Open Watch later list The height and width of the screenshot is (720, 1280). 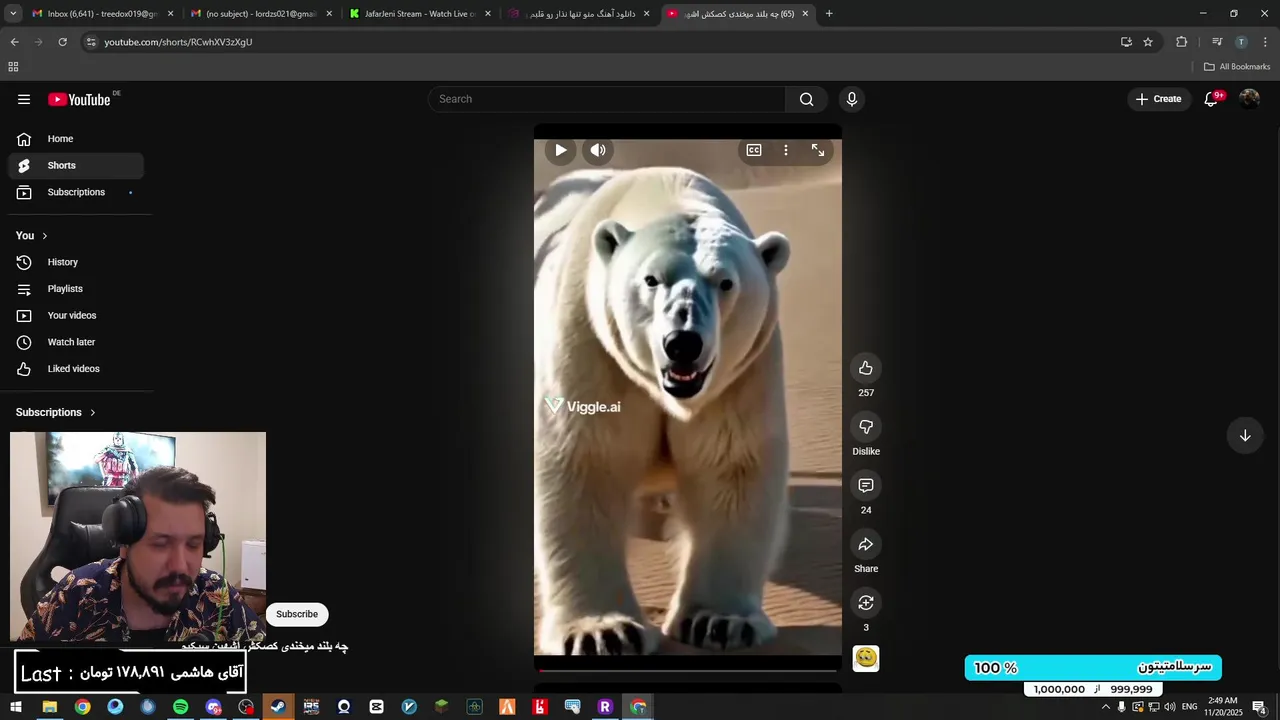(76, 342)
